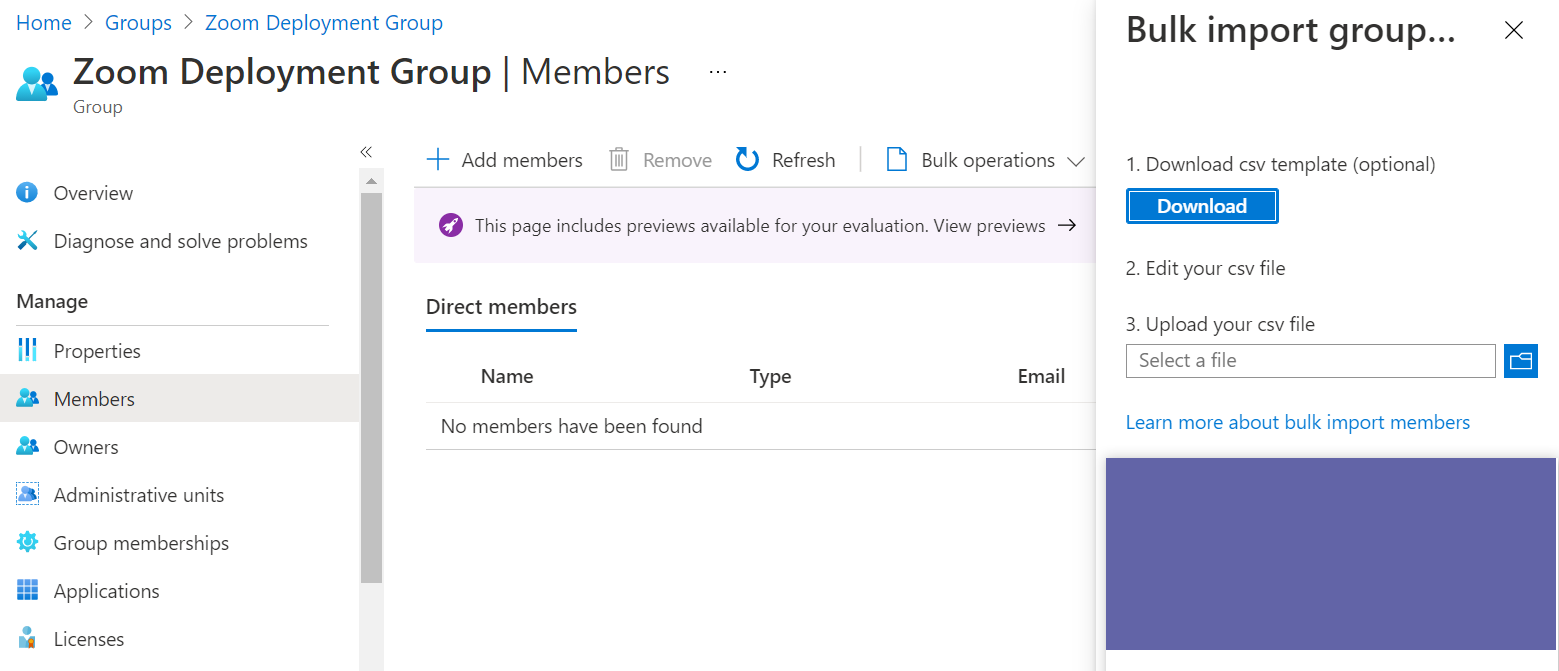
Task: Sort by Email column header
Action: (1041, 376)
